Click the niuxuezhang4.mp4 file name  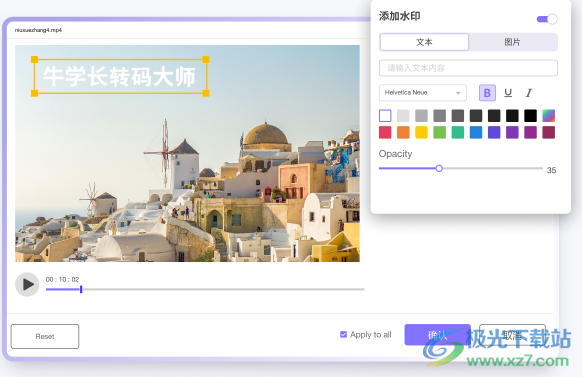(38, 30)
